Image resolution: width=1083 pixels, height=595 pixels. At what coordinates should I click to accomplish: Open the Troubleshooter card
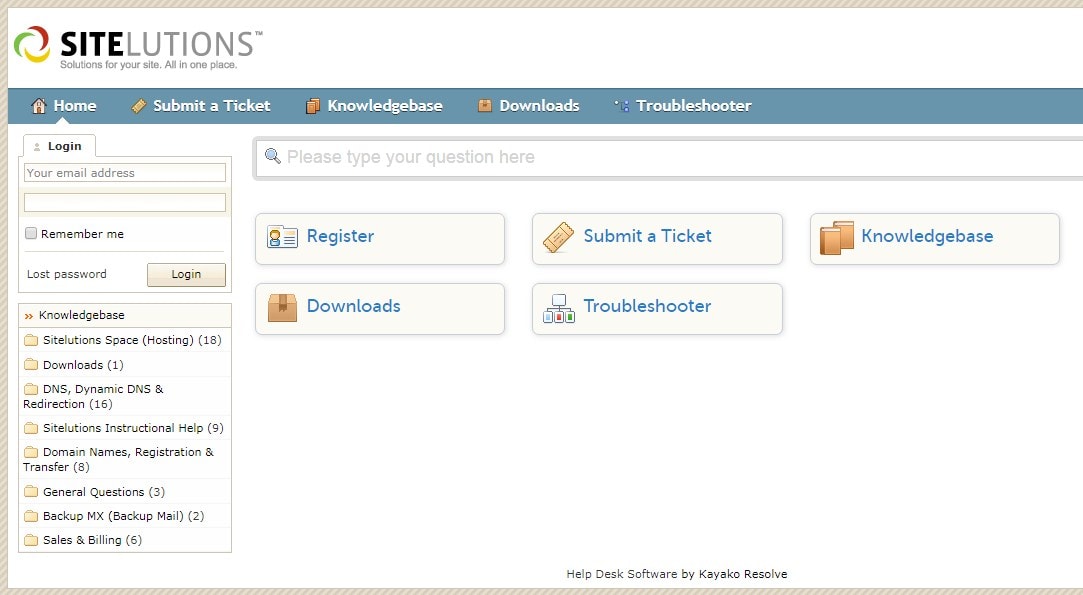(657, 309)
